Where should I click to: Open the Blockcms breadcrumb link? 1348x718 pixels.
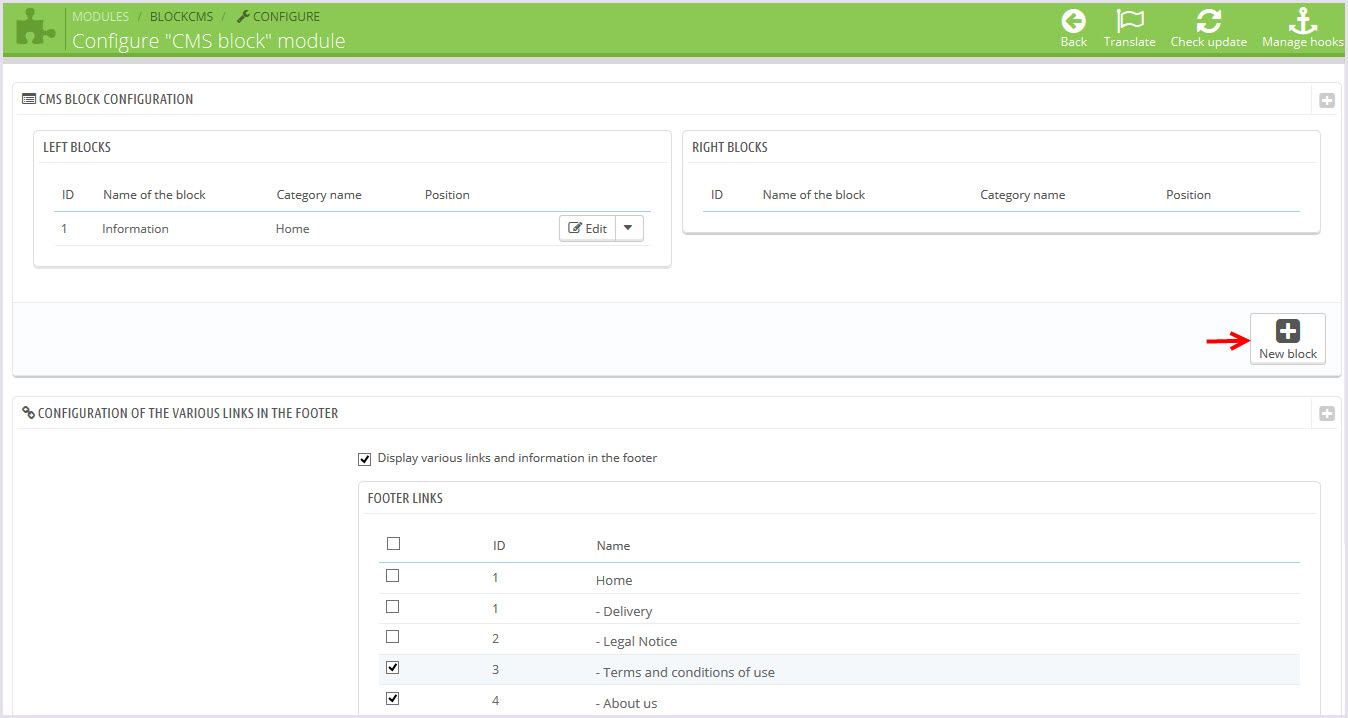point(181,17)
